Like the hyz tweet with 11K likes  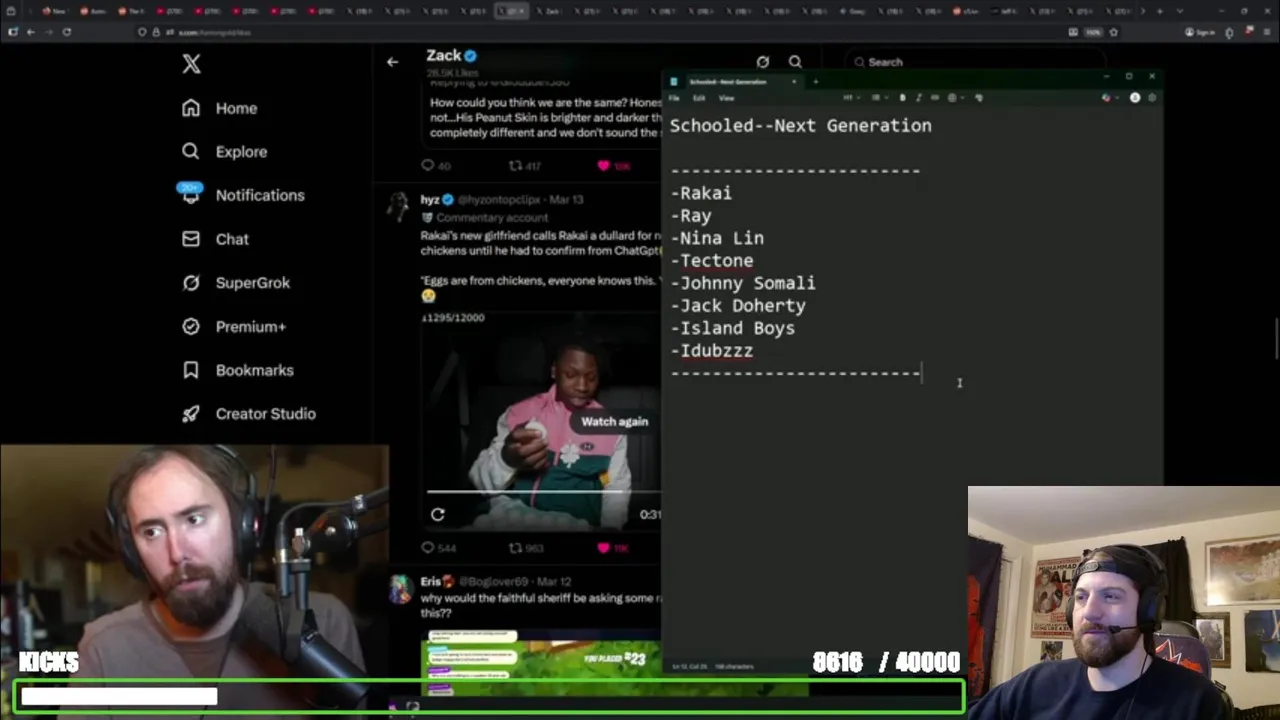tap(614, 548)
